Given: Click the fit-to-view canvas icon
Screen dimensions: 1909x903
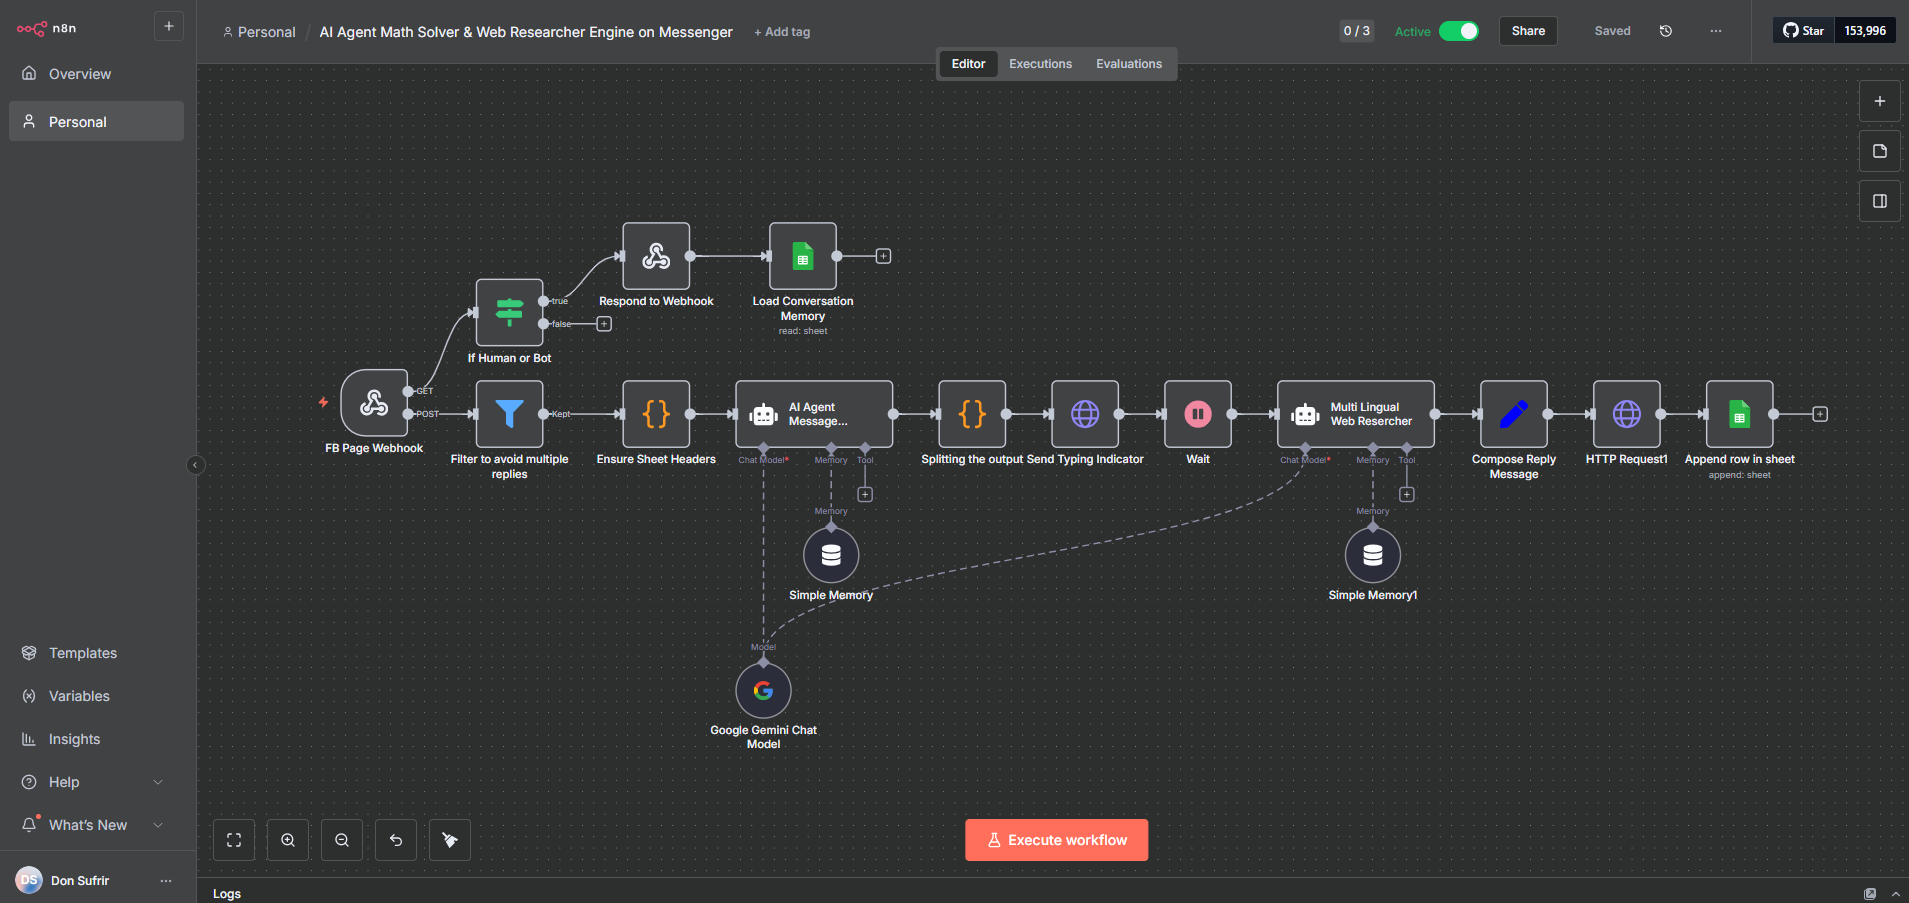Looking at the screenshot, I should pyautogui.click(x=233, y=839).
